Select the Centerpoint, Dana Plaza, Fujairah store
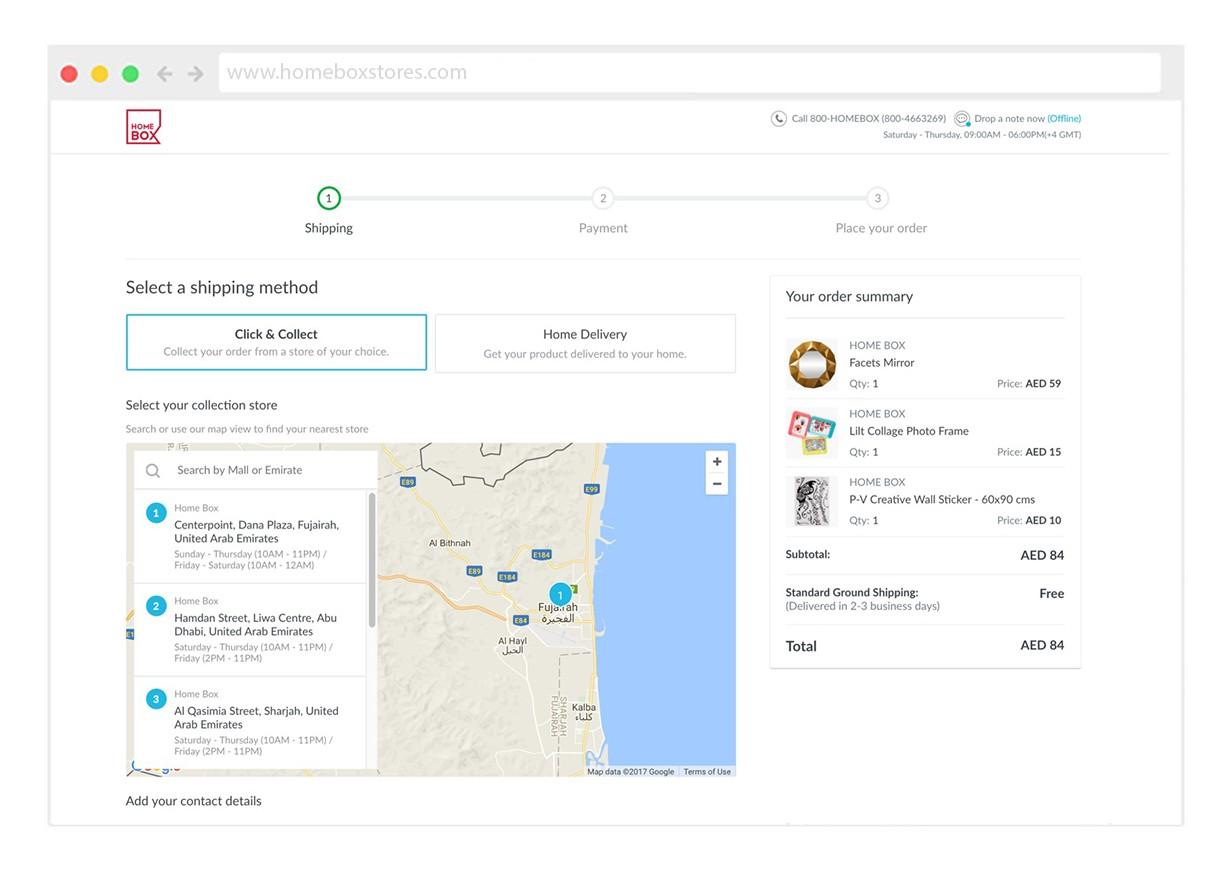The width and height of the screenshot is (1224, 880). (x=250, y=536)
